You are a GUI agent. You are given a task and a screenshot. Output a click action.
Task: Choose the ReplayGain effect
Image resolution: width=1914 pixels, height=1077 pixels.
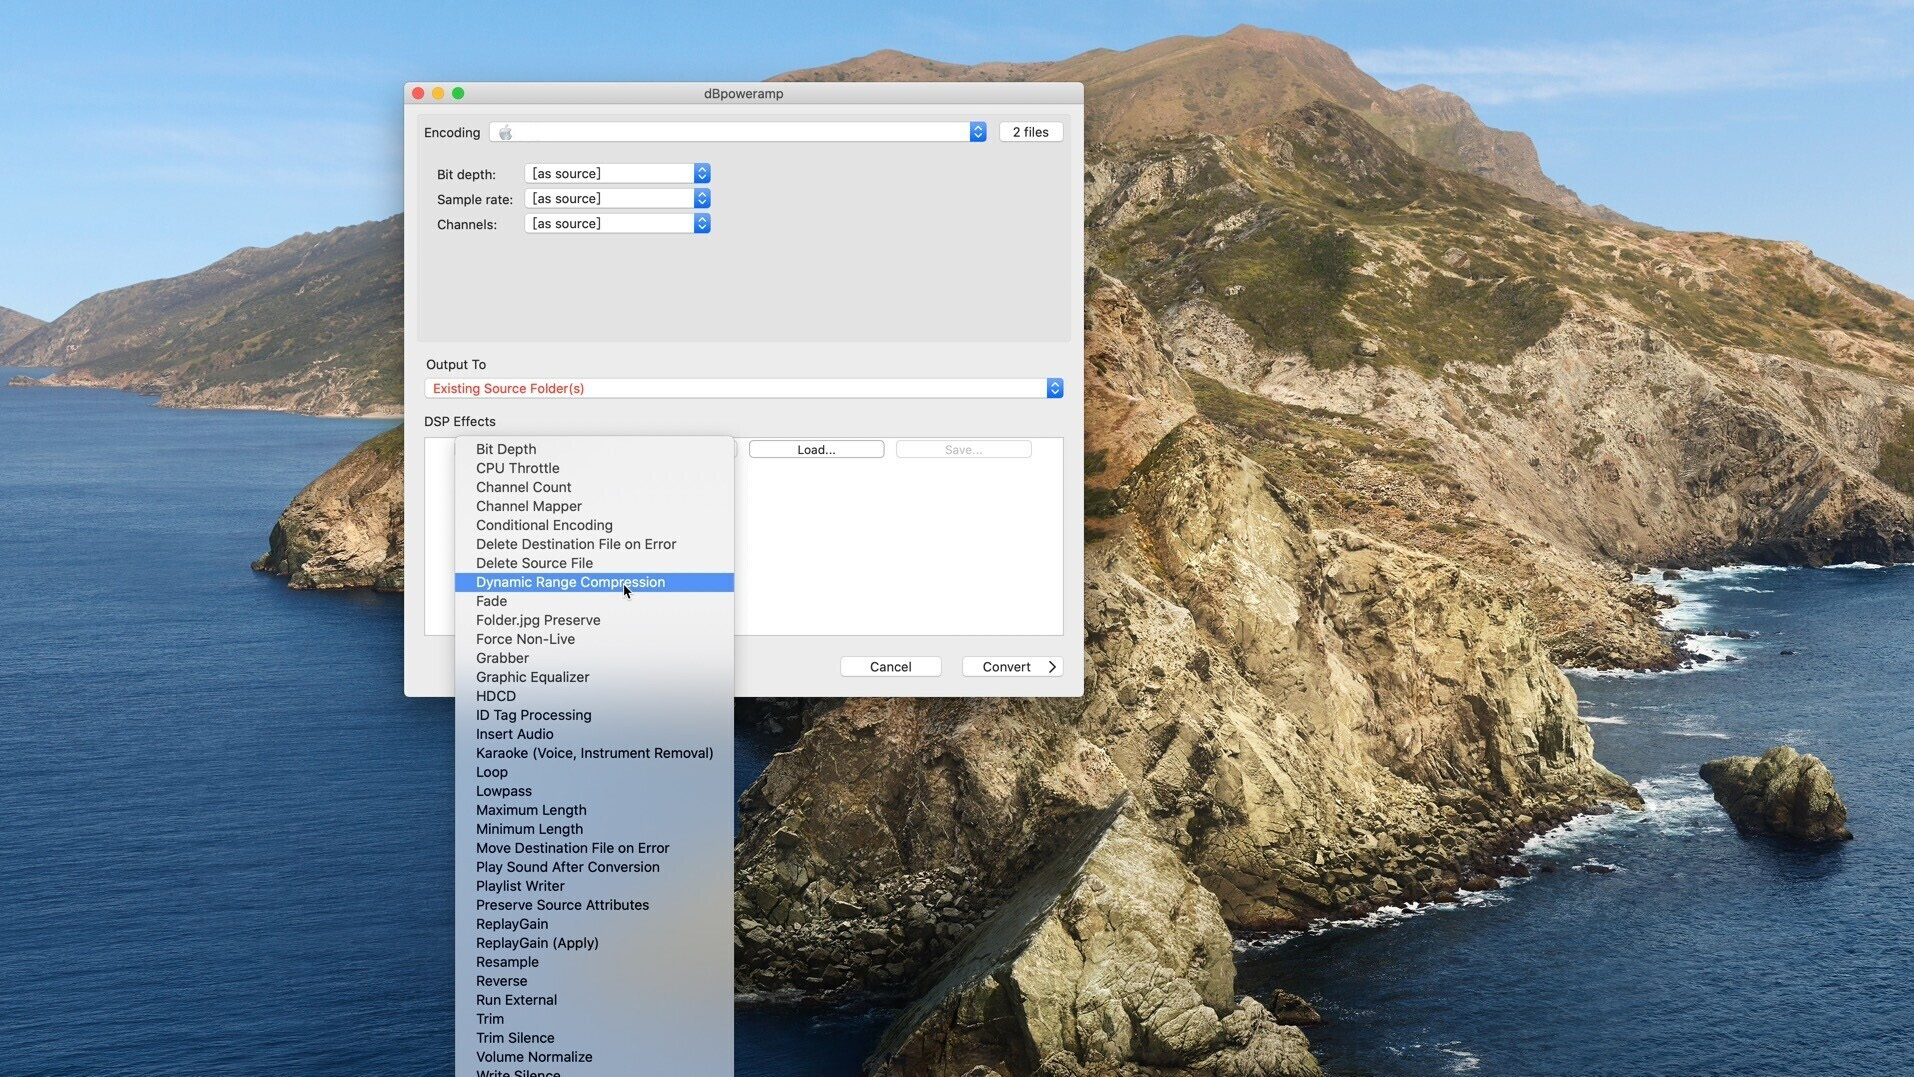coord(594,924)
